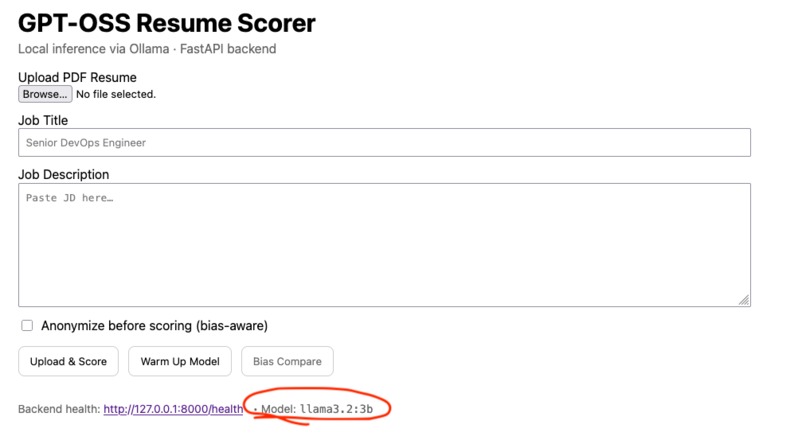The image size is (806, 436).
Task: Open the 127.0.0.1:8000/health backend link
Action: tap(173, 409)
